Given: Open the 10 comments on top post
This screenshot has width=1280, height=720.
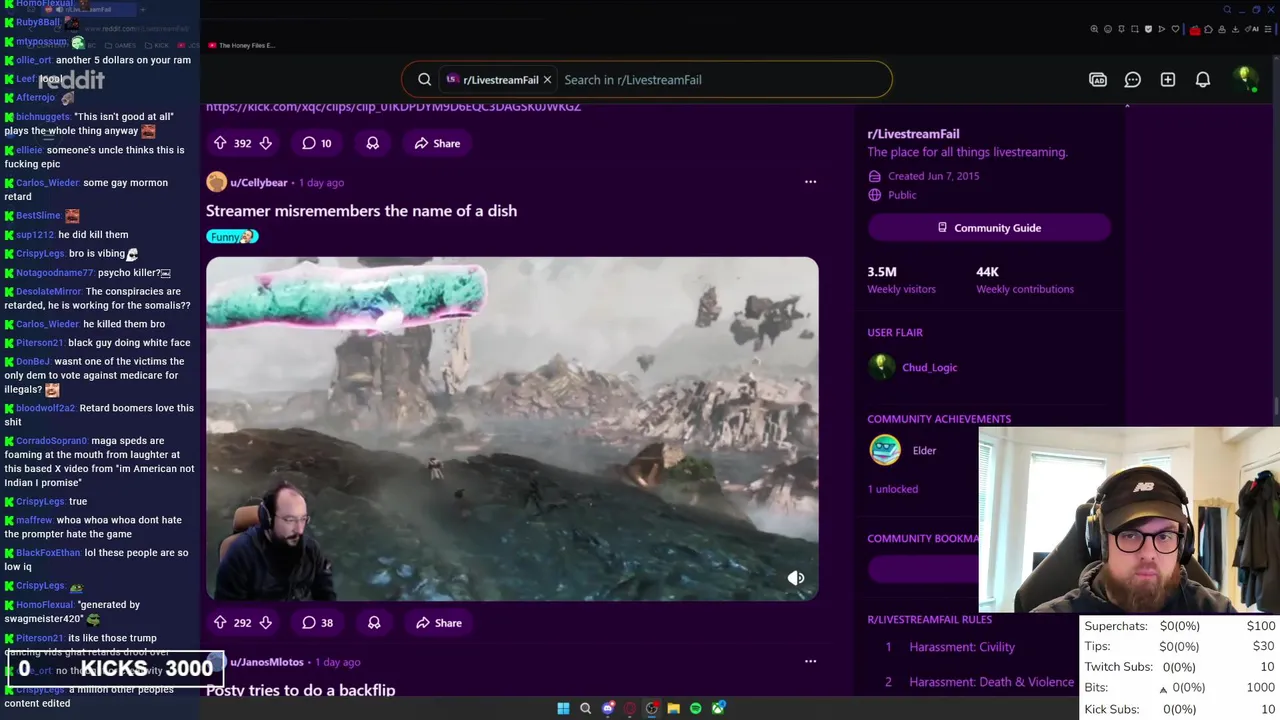Looking at the screenshot, I should (x=317, y=143).
